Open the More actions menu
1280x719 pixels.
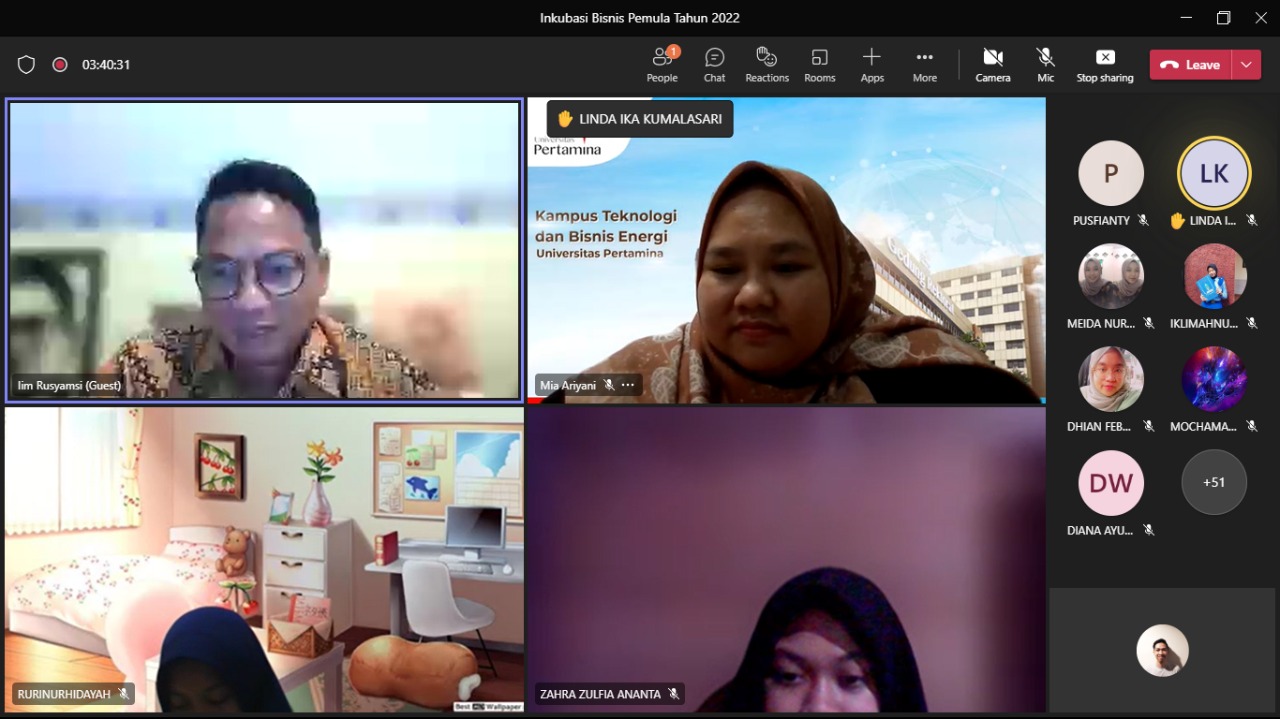pyautogui.click(x=924, y=65)
